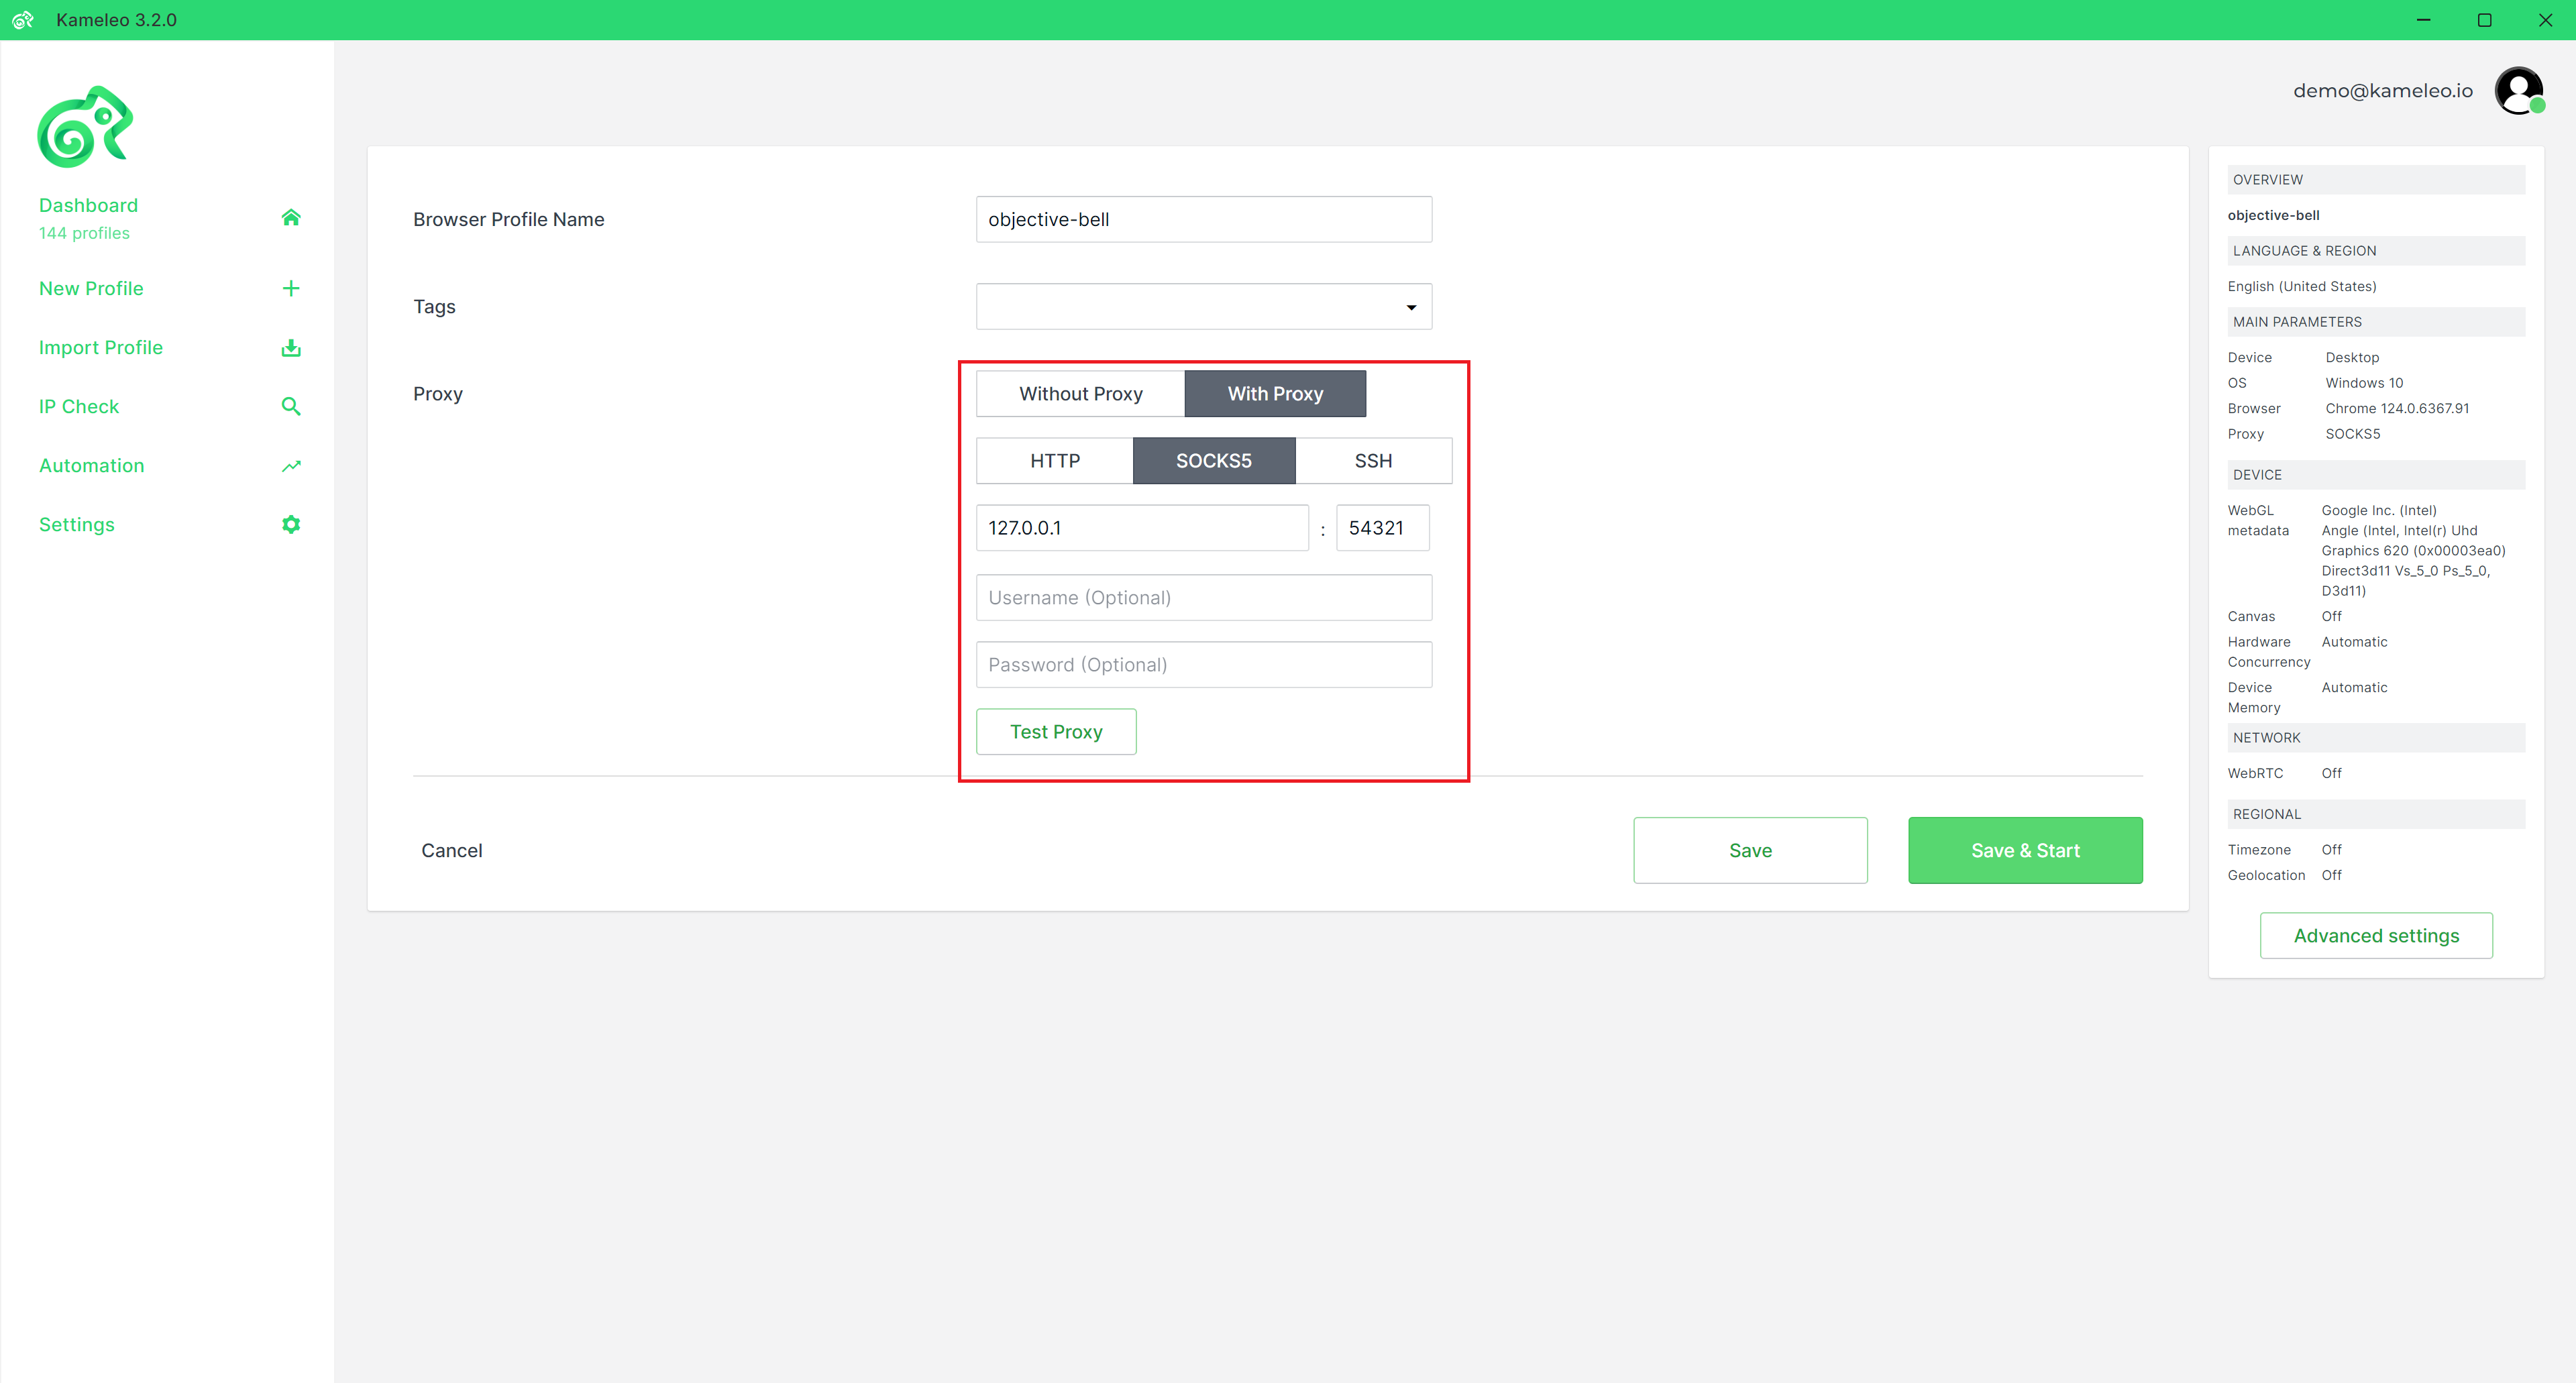Click the Canvas 'Off' value

(x=2331, y=616)
